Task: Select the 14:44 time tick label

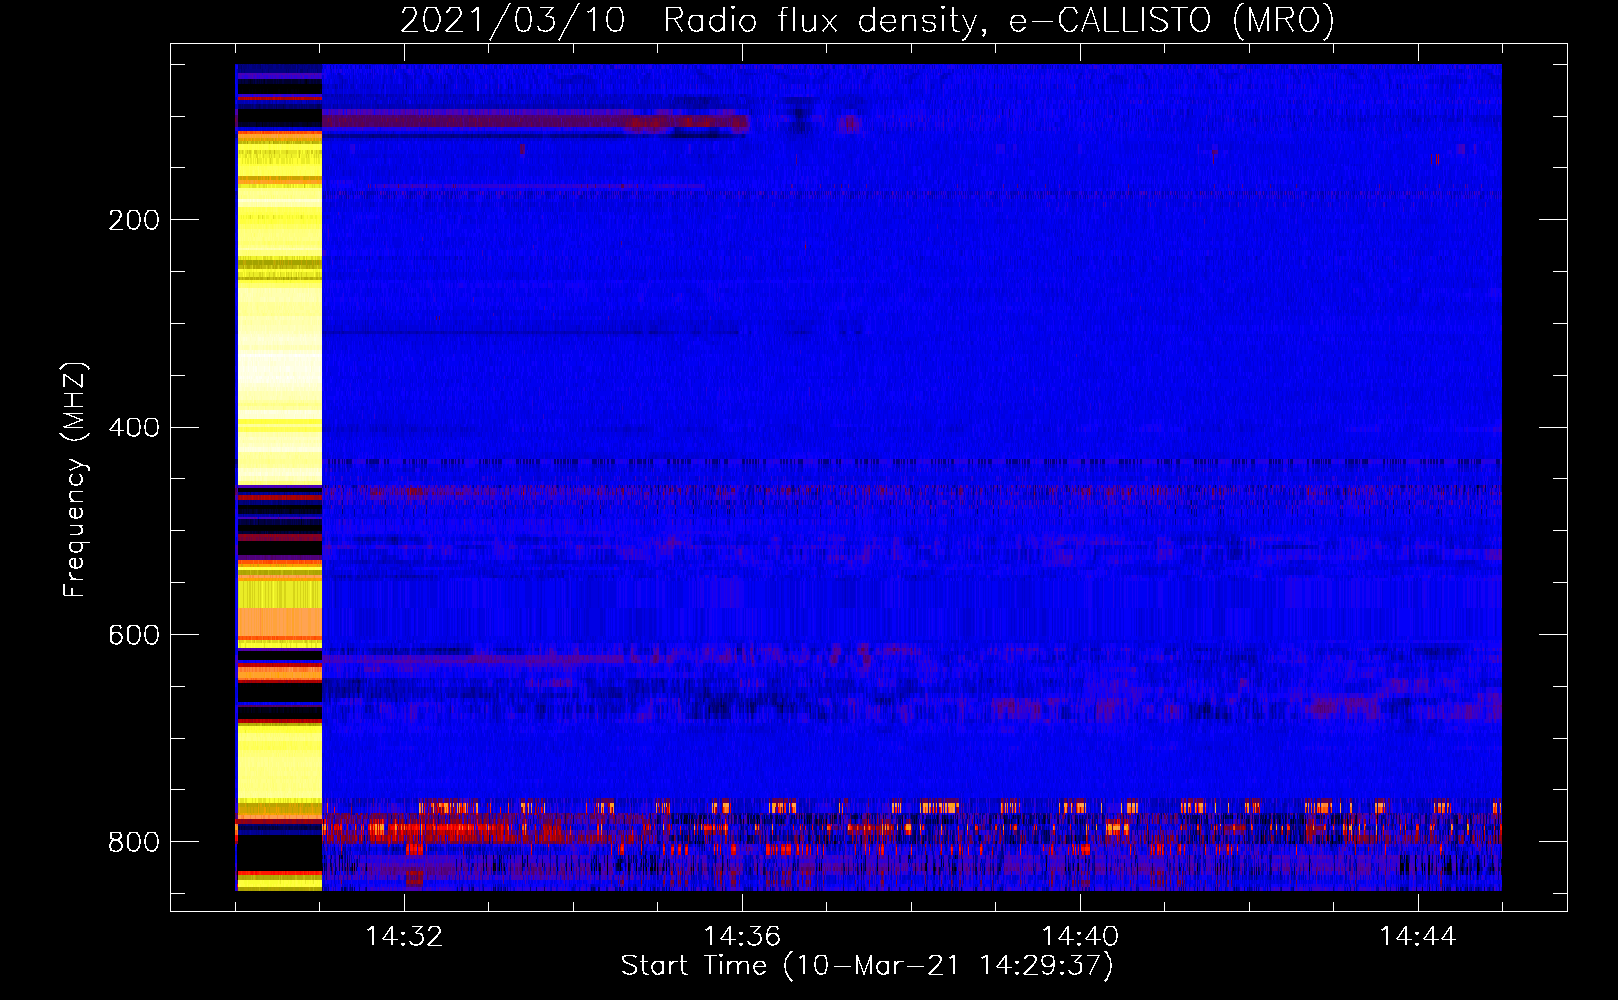Action: click(1418, 937)
